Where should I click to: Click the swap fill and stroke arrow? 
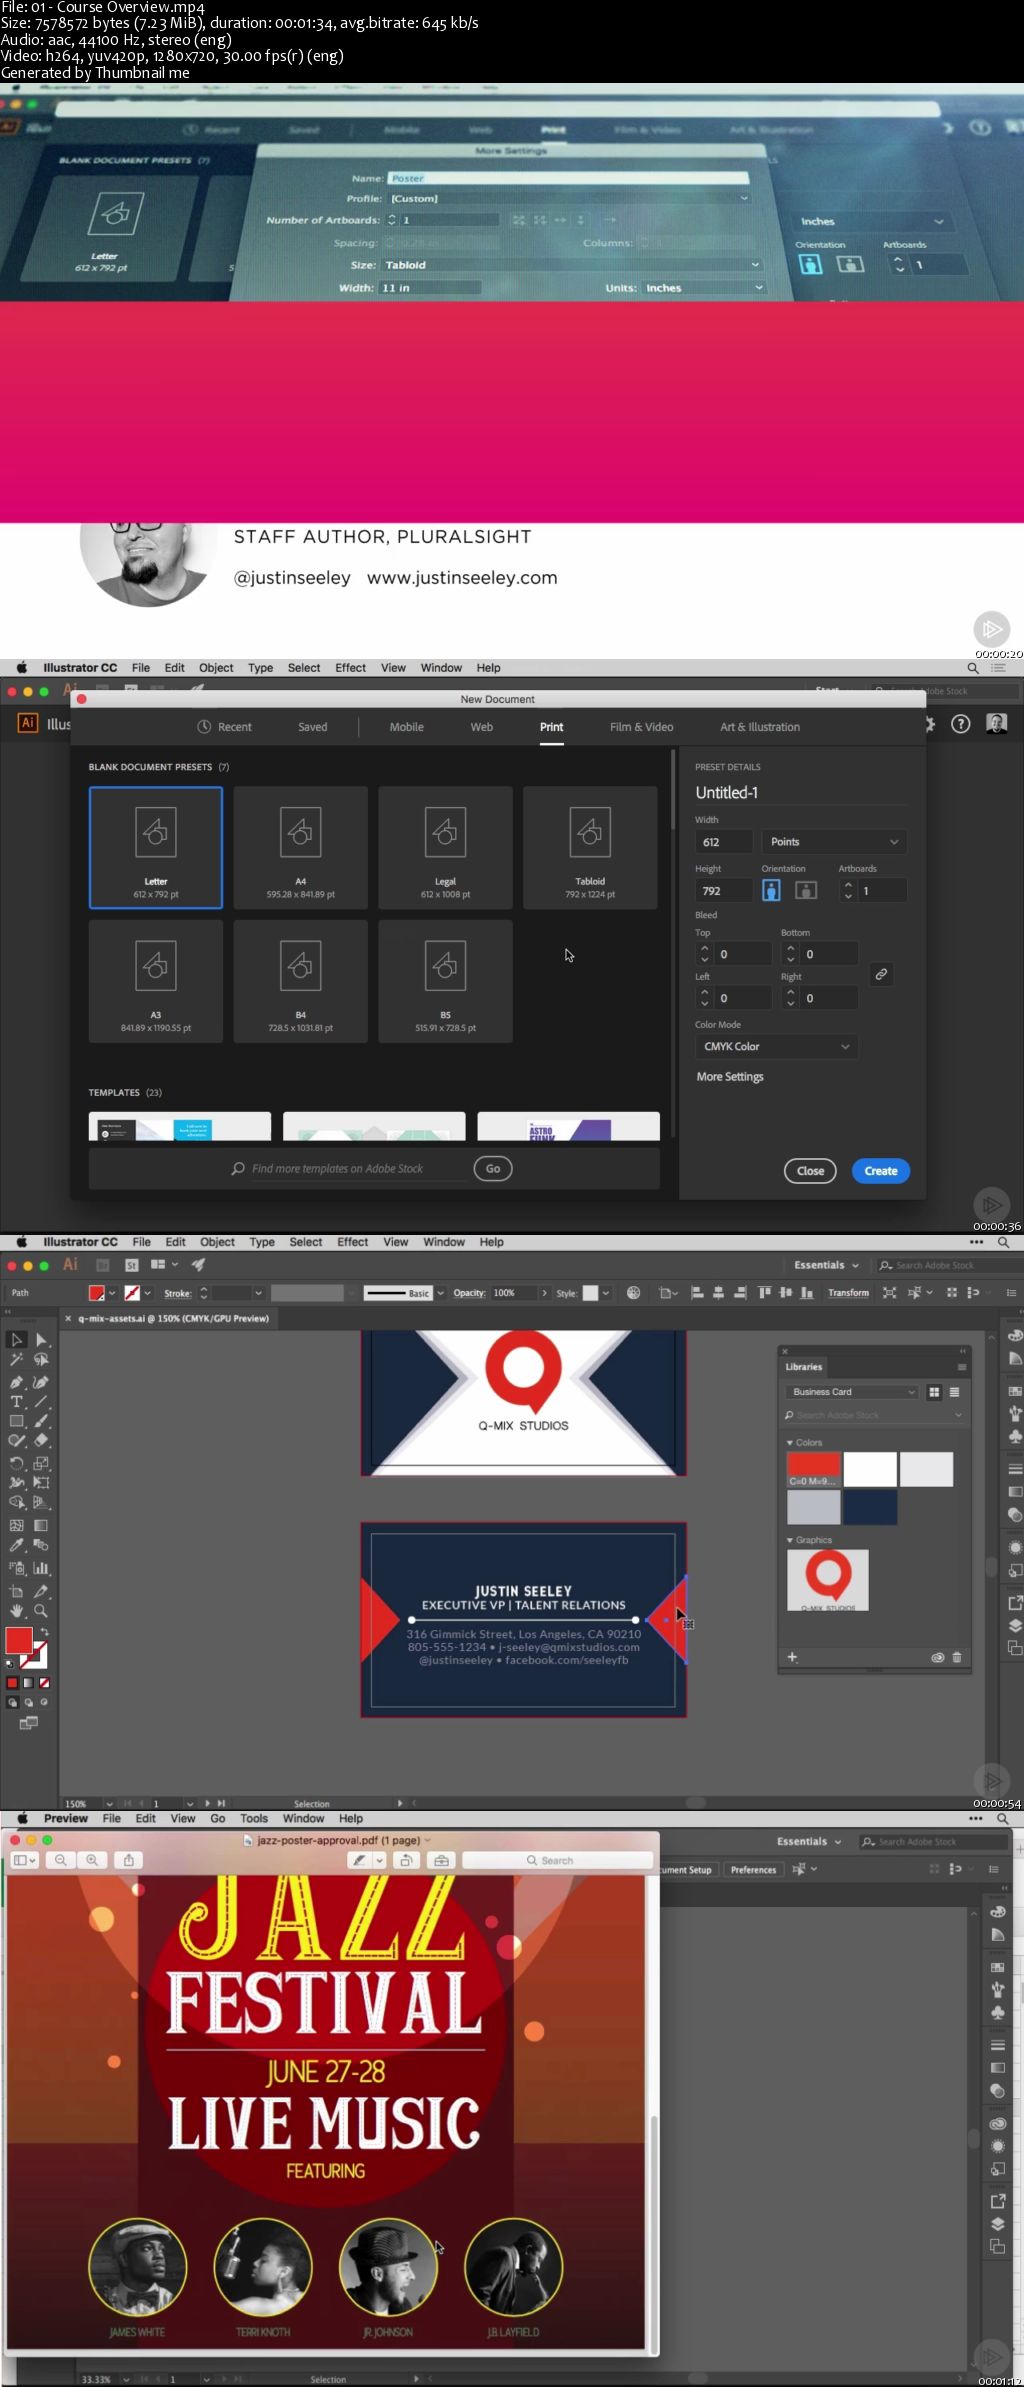[x=45, y=1632]
